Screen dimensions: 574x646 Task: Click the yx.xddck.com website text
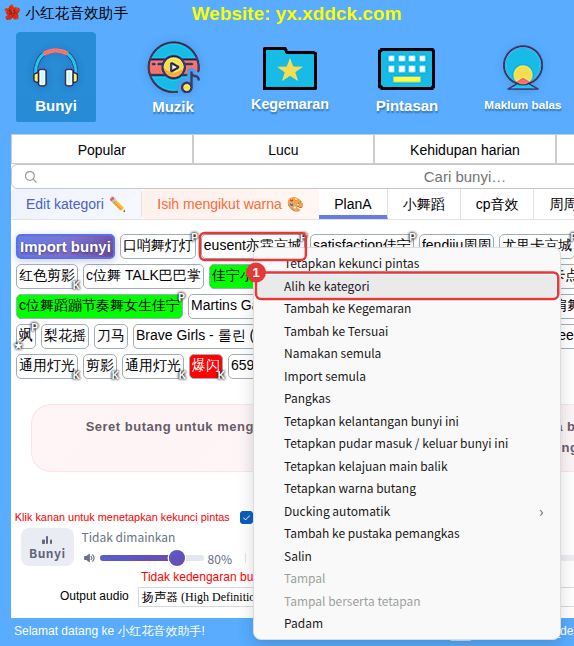(338, 14)
